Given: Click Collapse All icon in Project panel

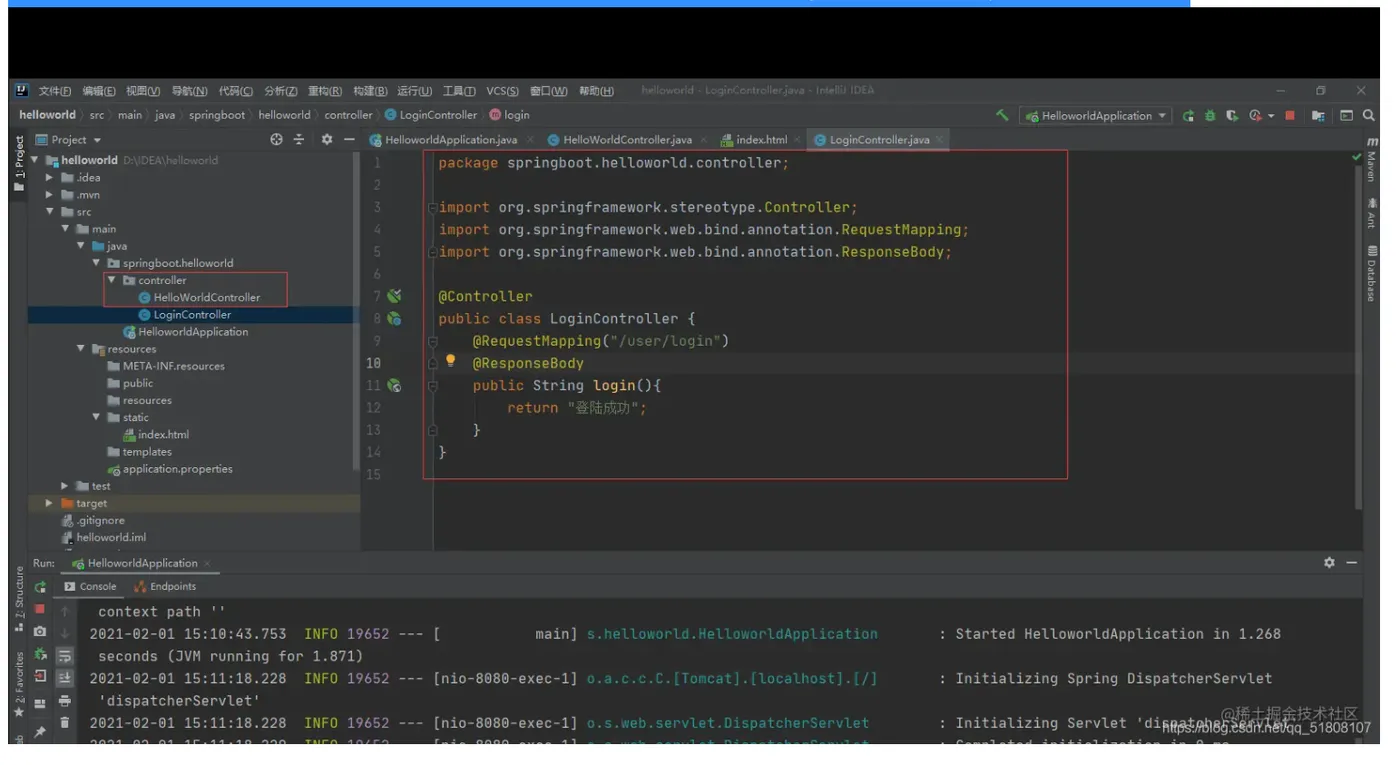Looking at the screenshot, I should click(298, 140).
